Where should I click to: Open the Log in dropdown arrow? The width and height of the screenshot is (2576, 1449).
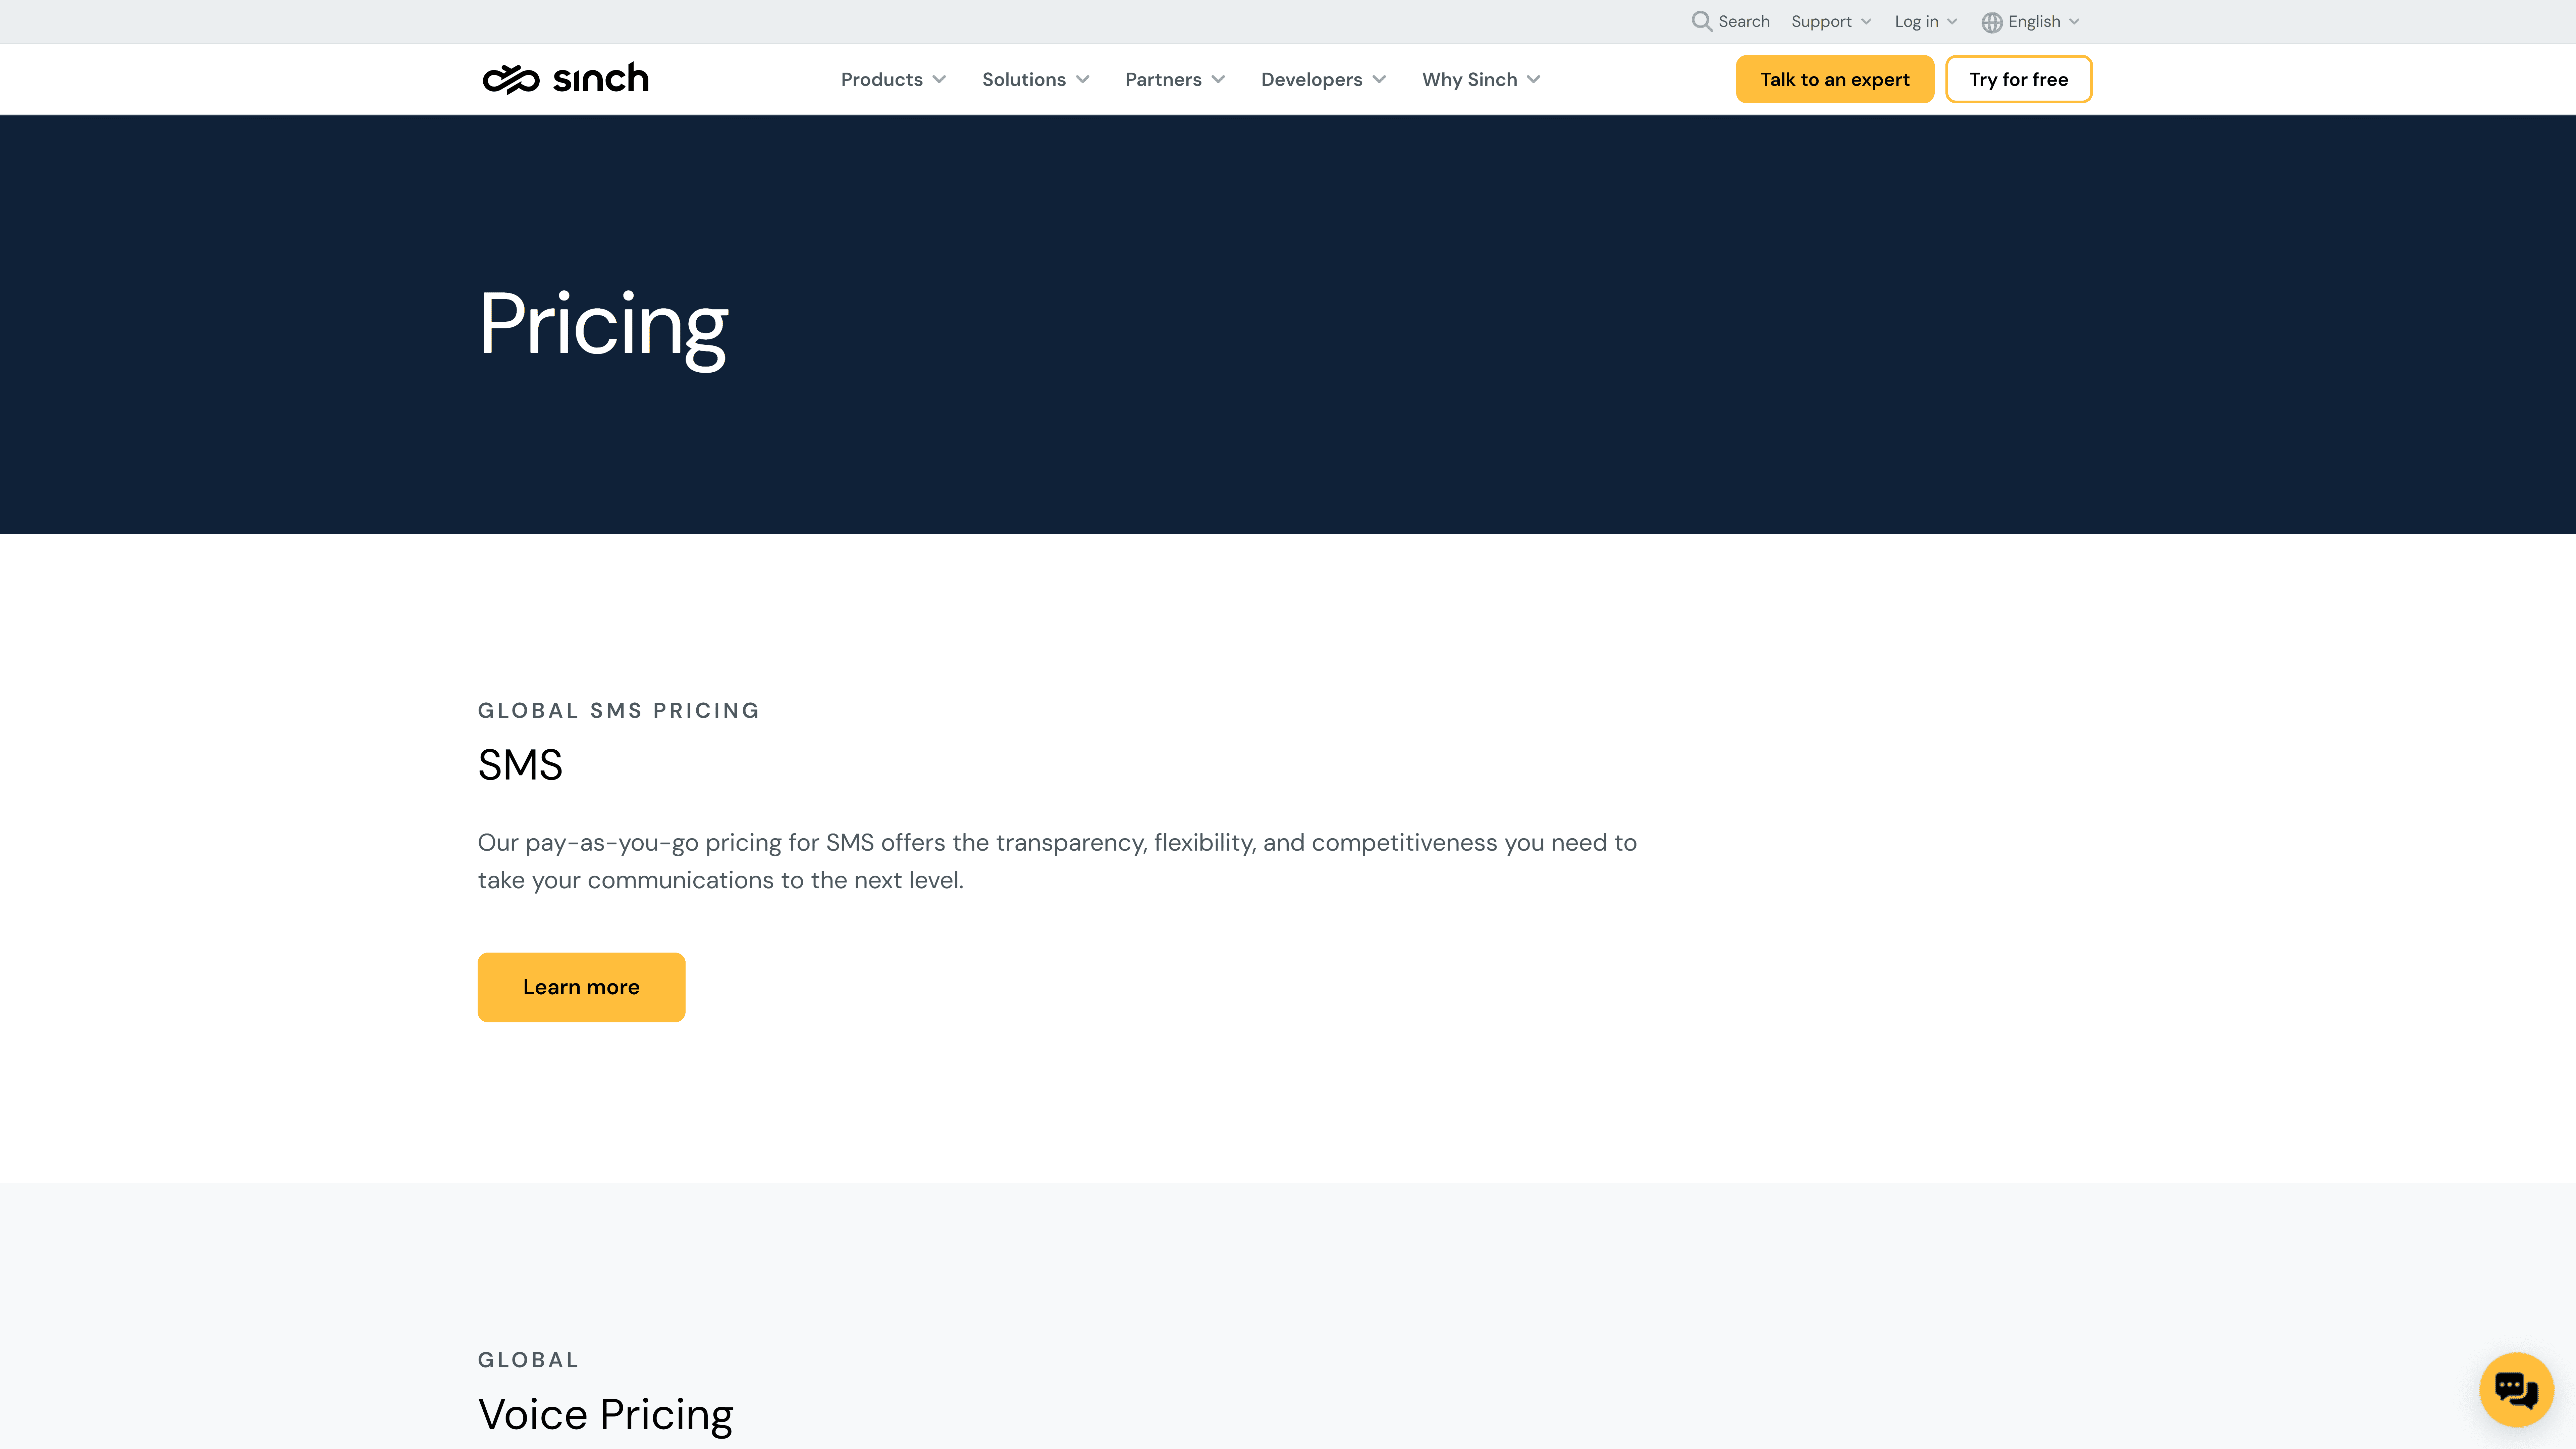[x=1952, y=22]
